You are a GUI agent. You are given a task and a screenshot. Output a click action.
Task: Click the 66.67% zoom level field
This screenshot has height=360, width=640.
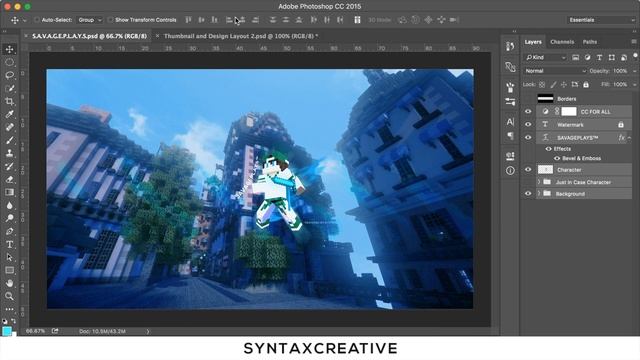point(36,331)
